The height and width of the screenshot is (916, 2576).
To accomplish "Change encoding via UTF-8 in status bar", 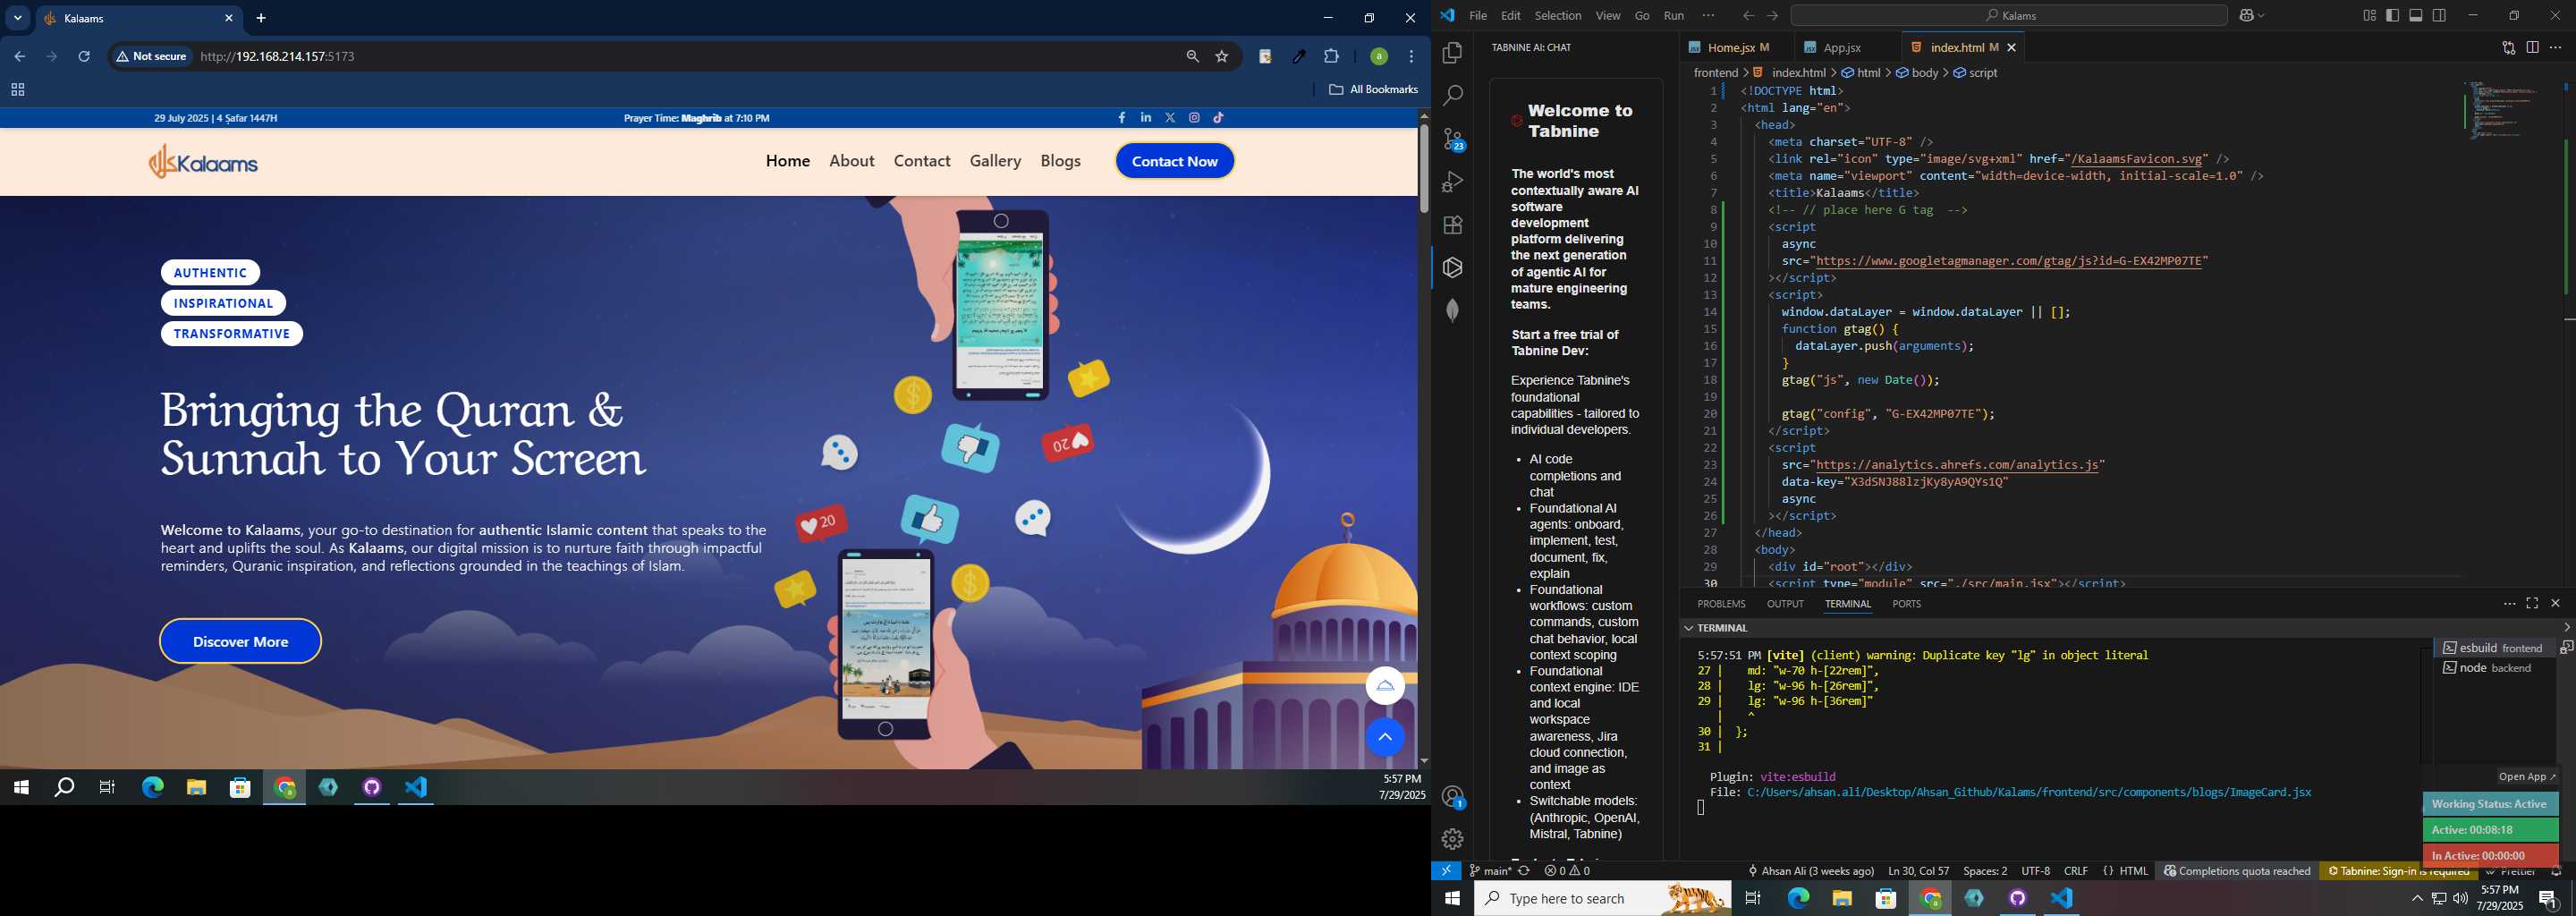I will (2035, 871).
